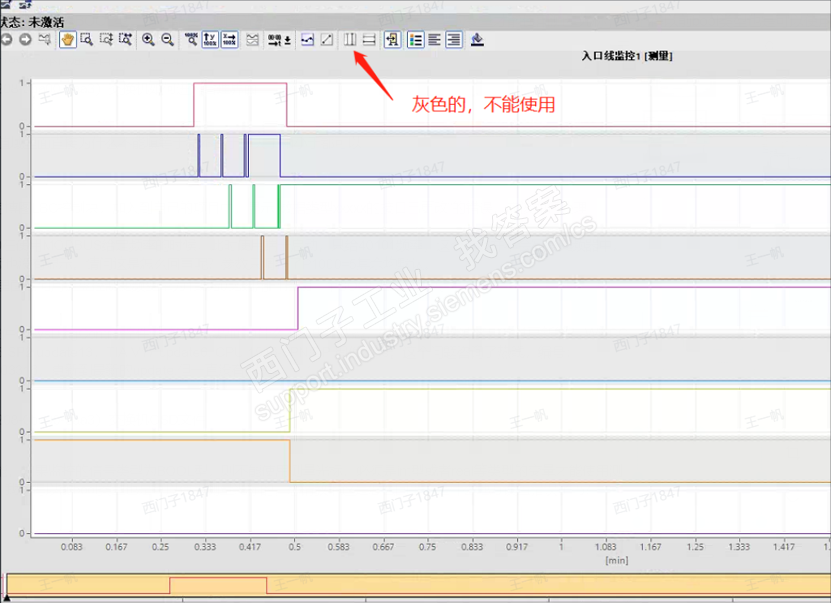
Task: Change the time axis unit
Action: coord(279,39)
